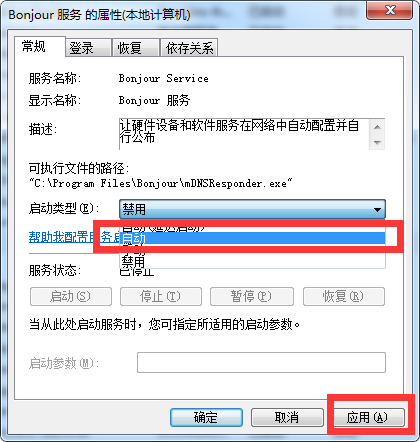The image size is (420, 442).
Task: Apply changes with the 应用(A) button
Action: click(369, 417)
